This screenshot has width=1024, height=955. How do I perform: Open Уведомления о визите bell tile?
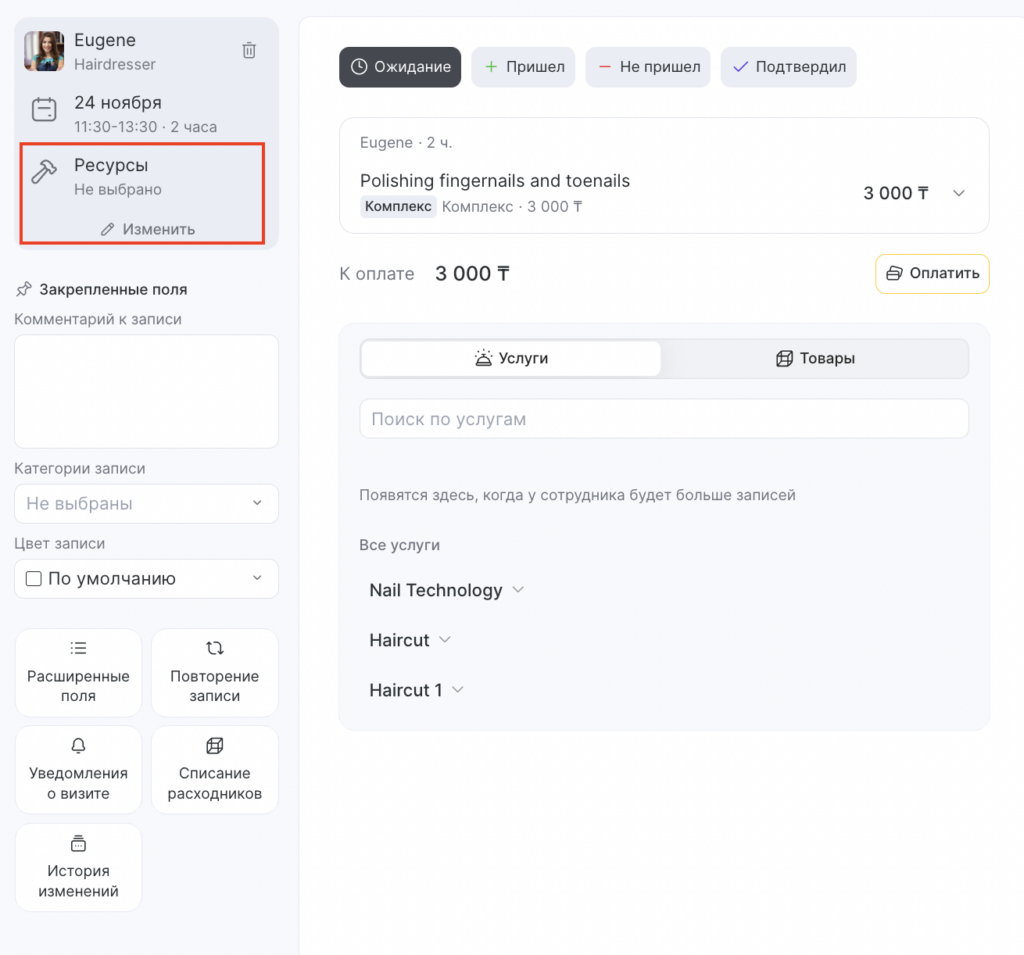point(78,769)
